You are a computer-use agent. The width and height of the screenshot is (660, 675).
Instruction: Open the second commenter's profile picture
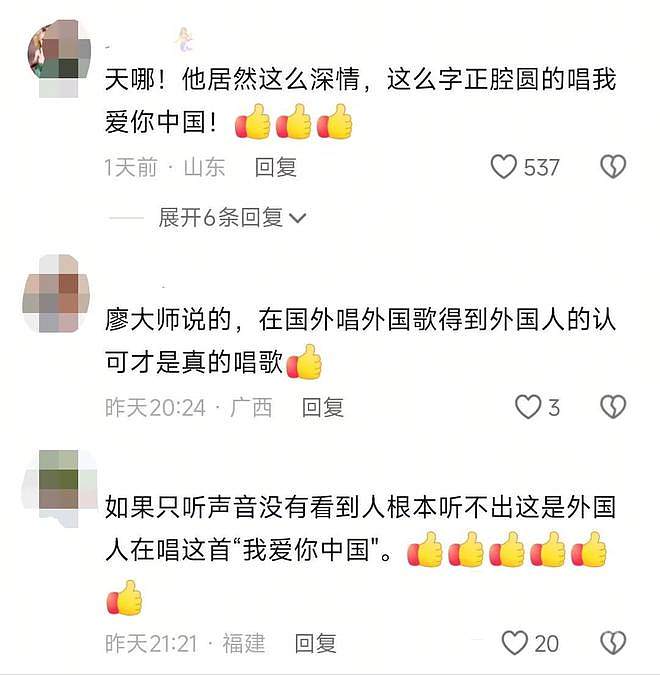tap(56, 293)
